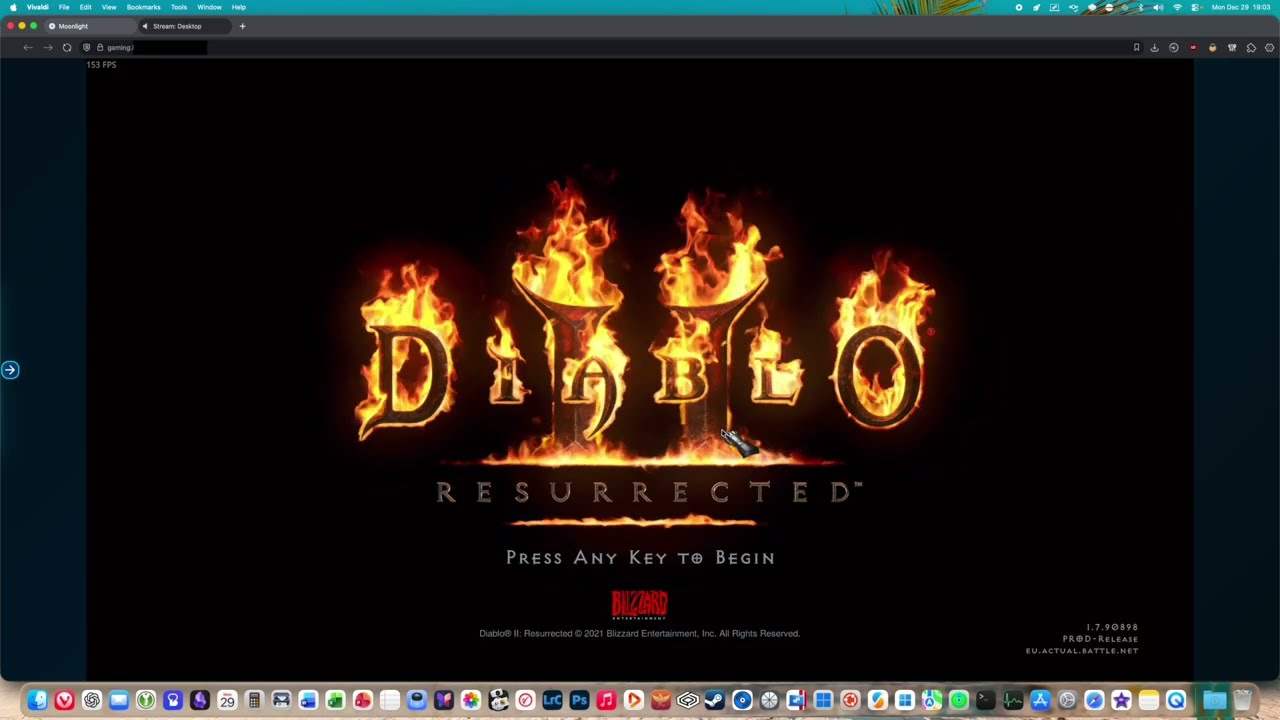Open Calculator from the dock
This screenshot has height=720, width=1280.
click(x=254, y=701)
